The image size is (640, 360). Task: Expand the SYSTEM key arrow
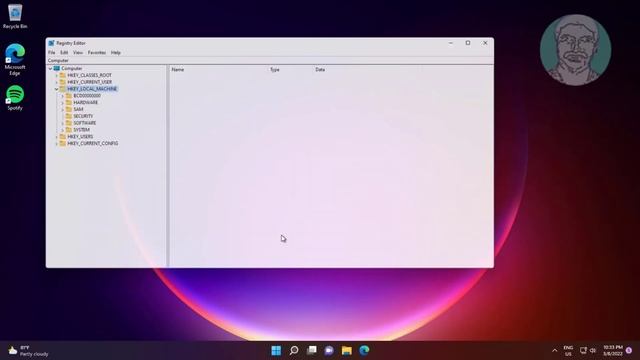click(63, 130)
